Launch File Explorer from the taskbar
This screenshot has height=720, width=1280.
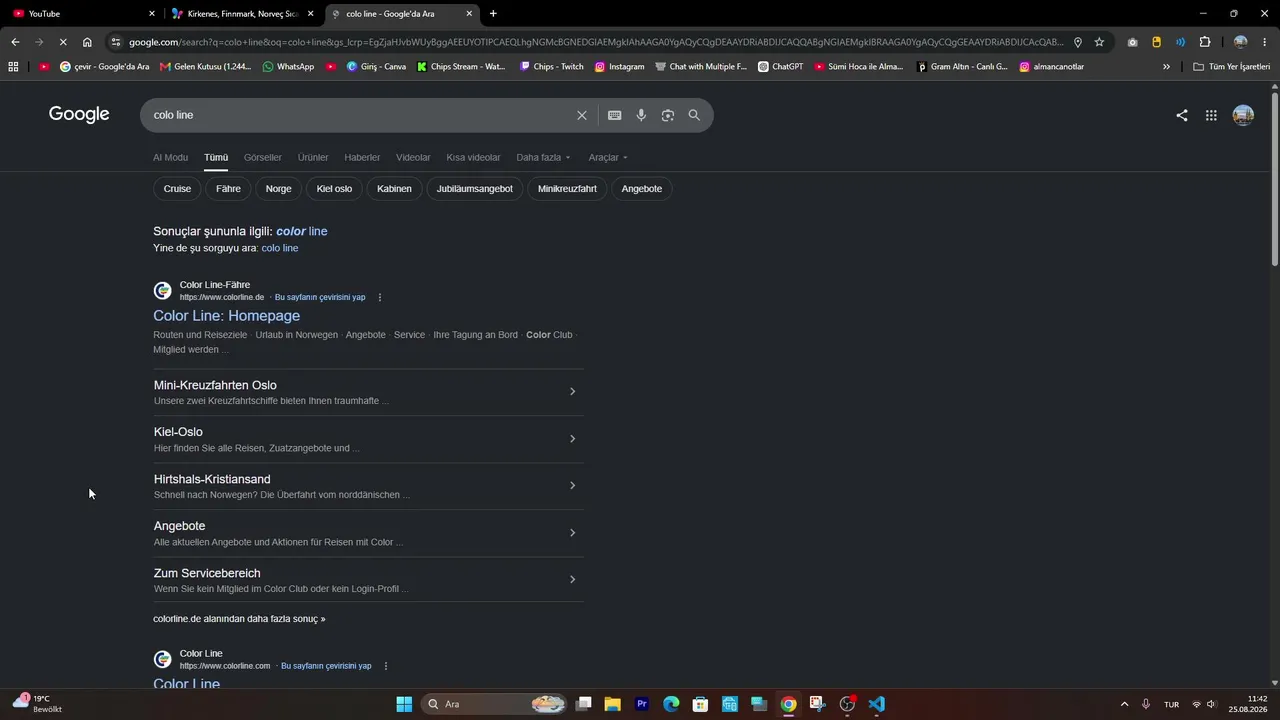pyautogui.click(x=612, y=704)
